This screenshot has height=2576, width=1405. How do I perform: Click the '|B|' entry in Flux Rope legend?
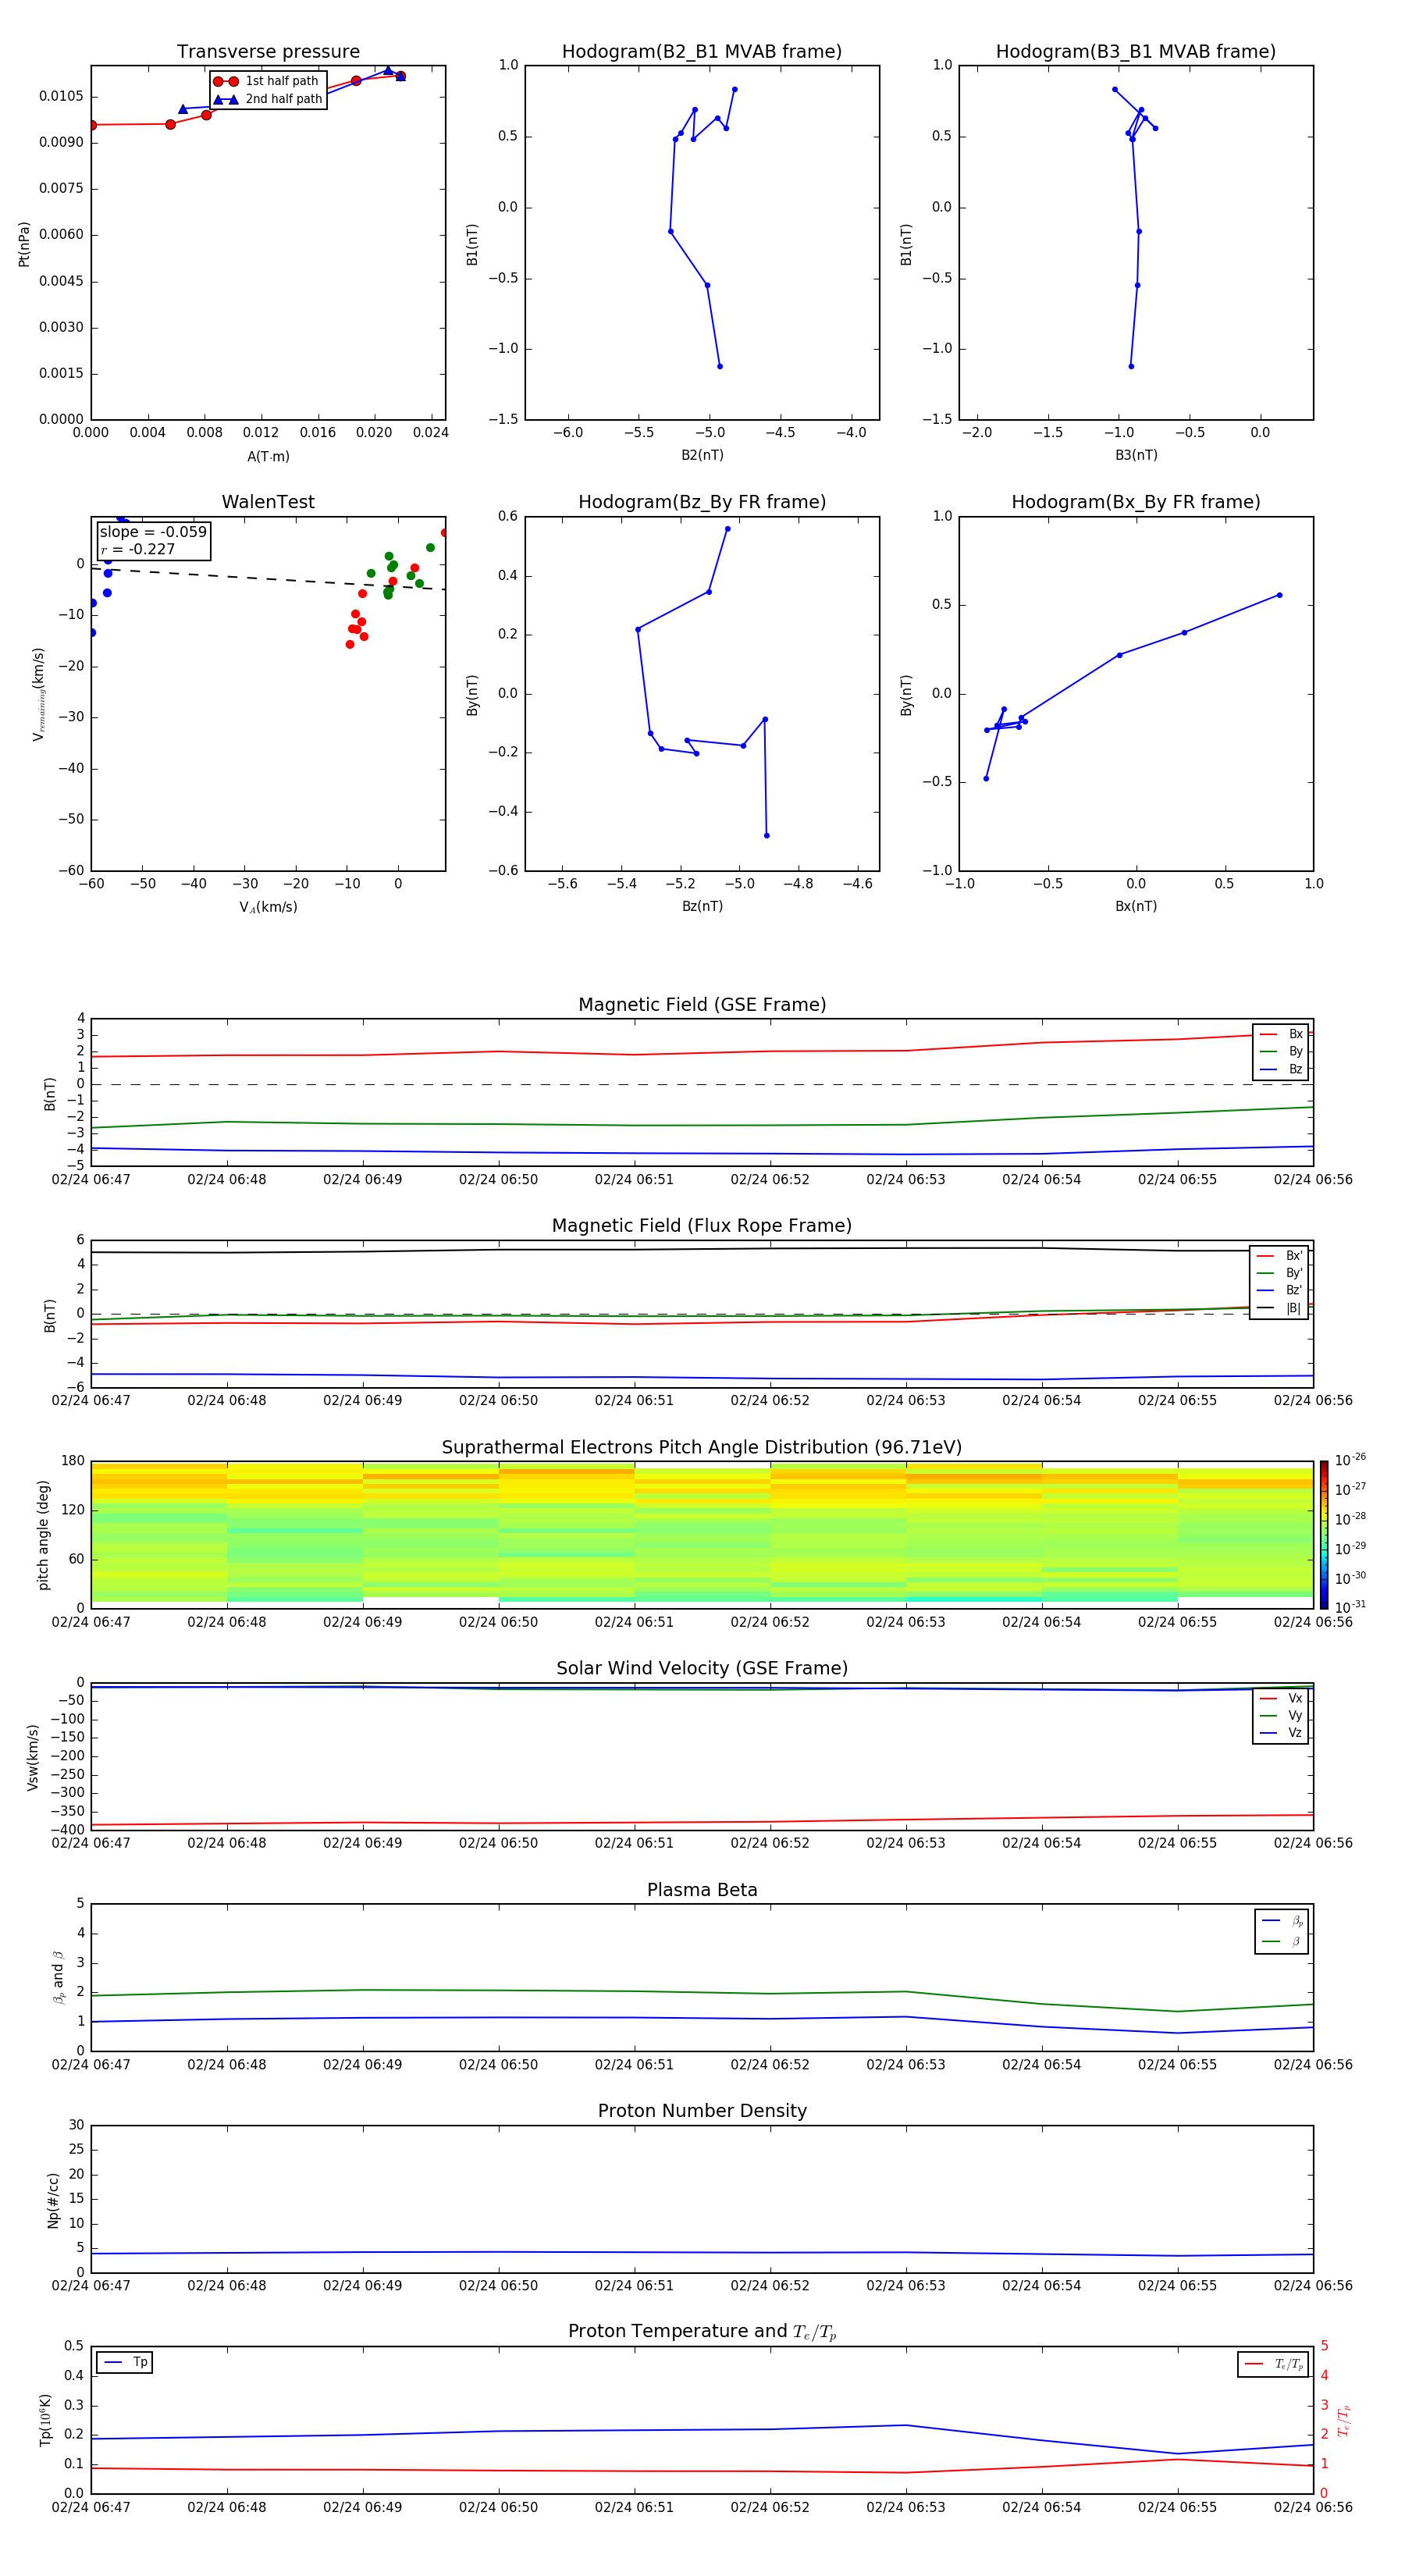(x=1279, y=1308)
